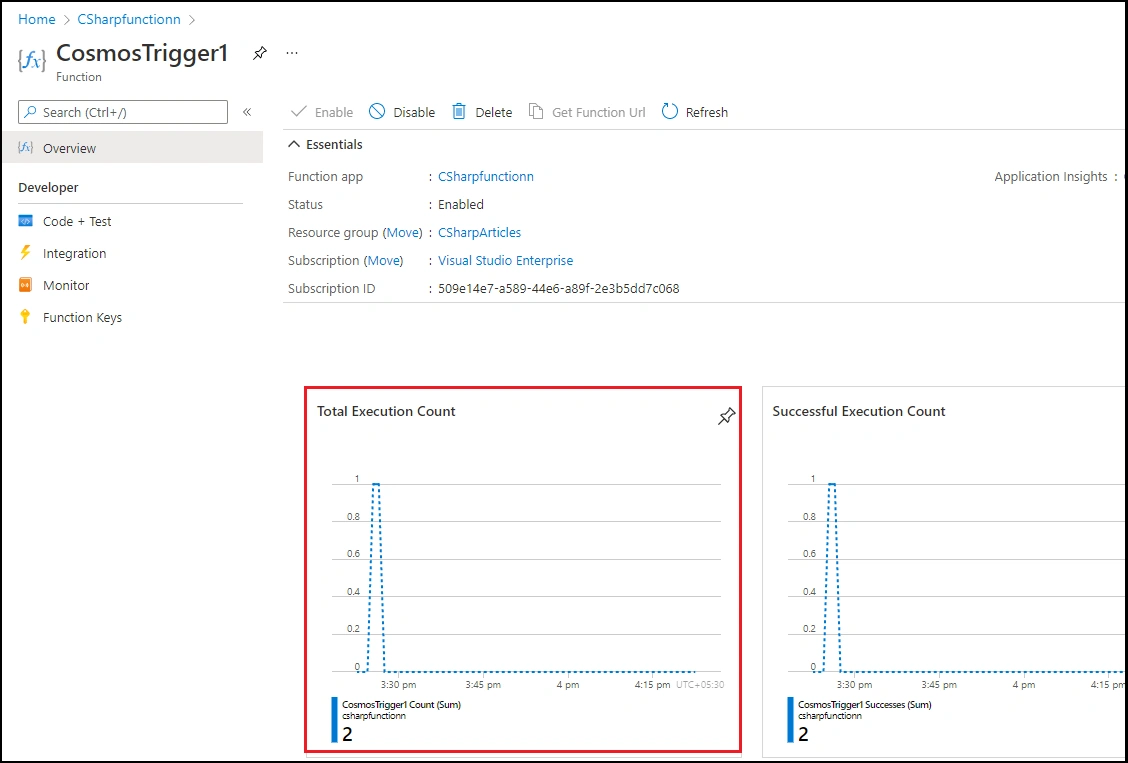Go to Home breadcrumb
The width and height of the screenshot is (1128, 763).
click(37, 19)
